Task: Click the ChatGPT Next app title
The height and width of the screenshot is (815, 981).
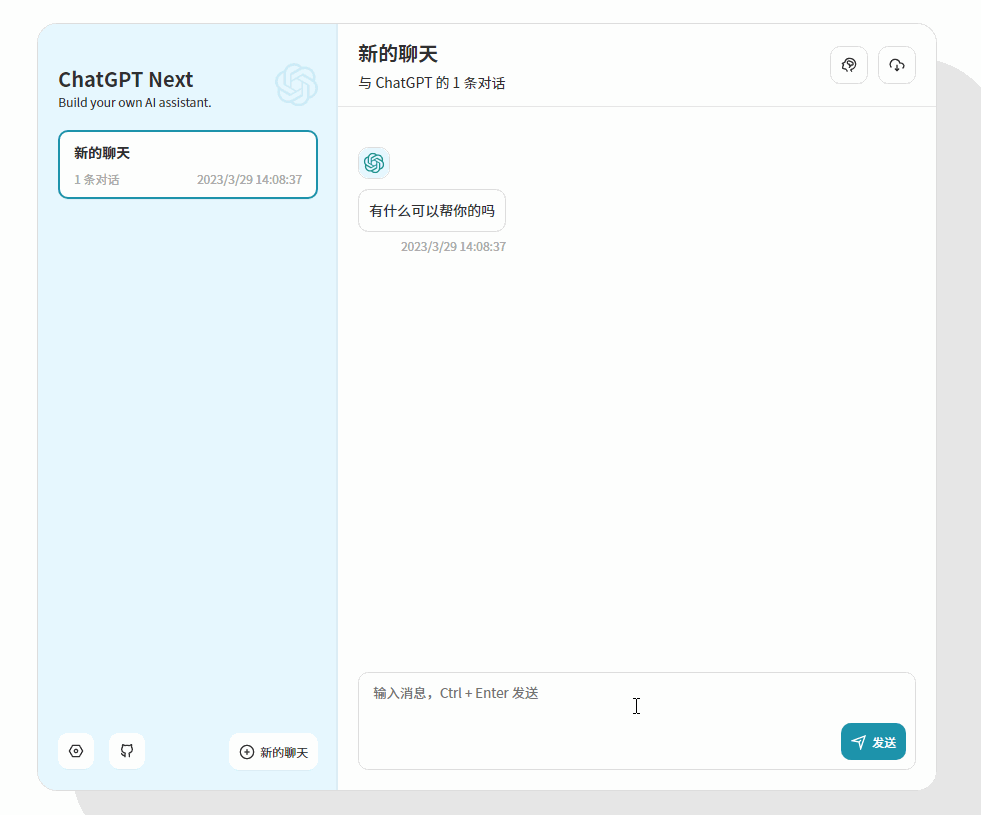Action: coord(126,80)
